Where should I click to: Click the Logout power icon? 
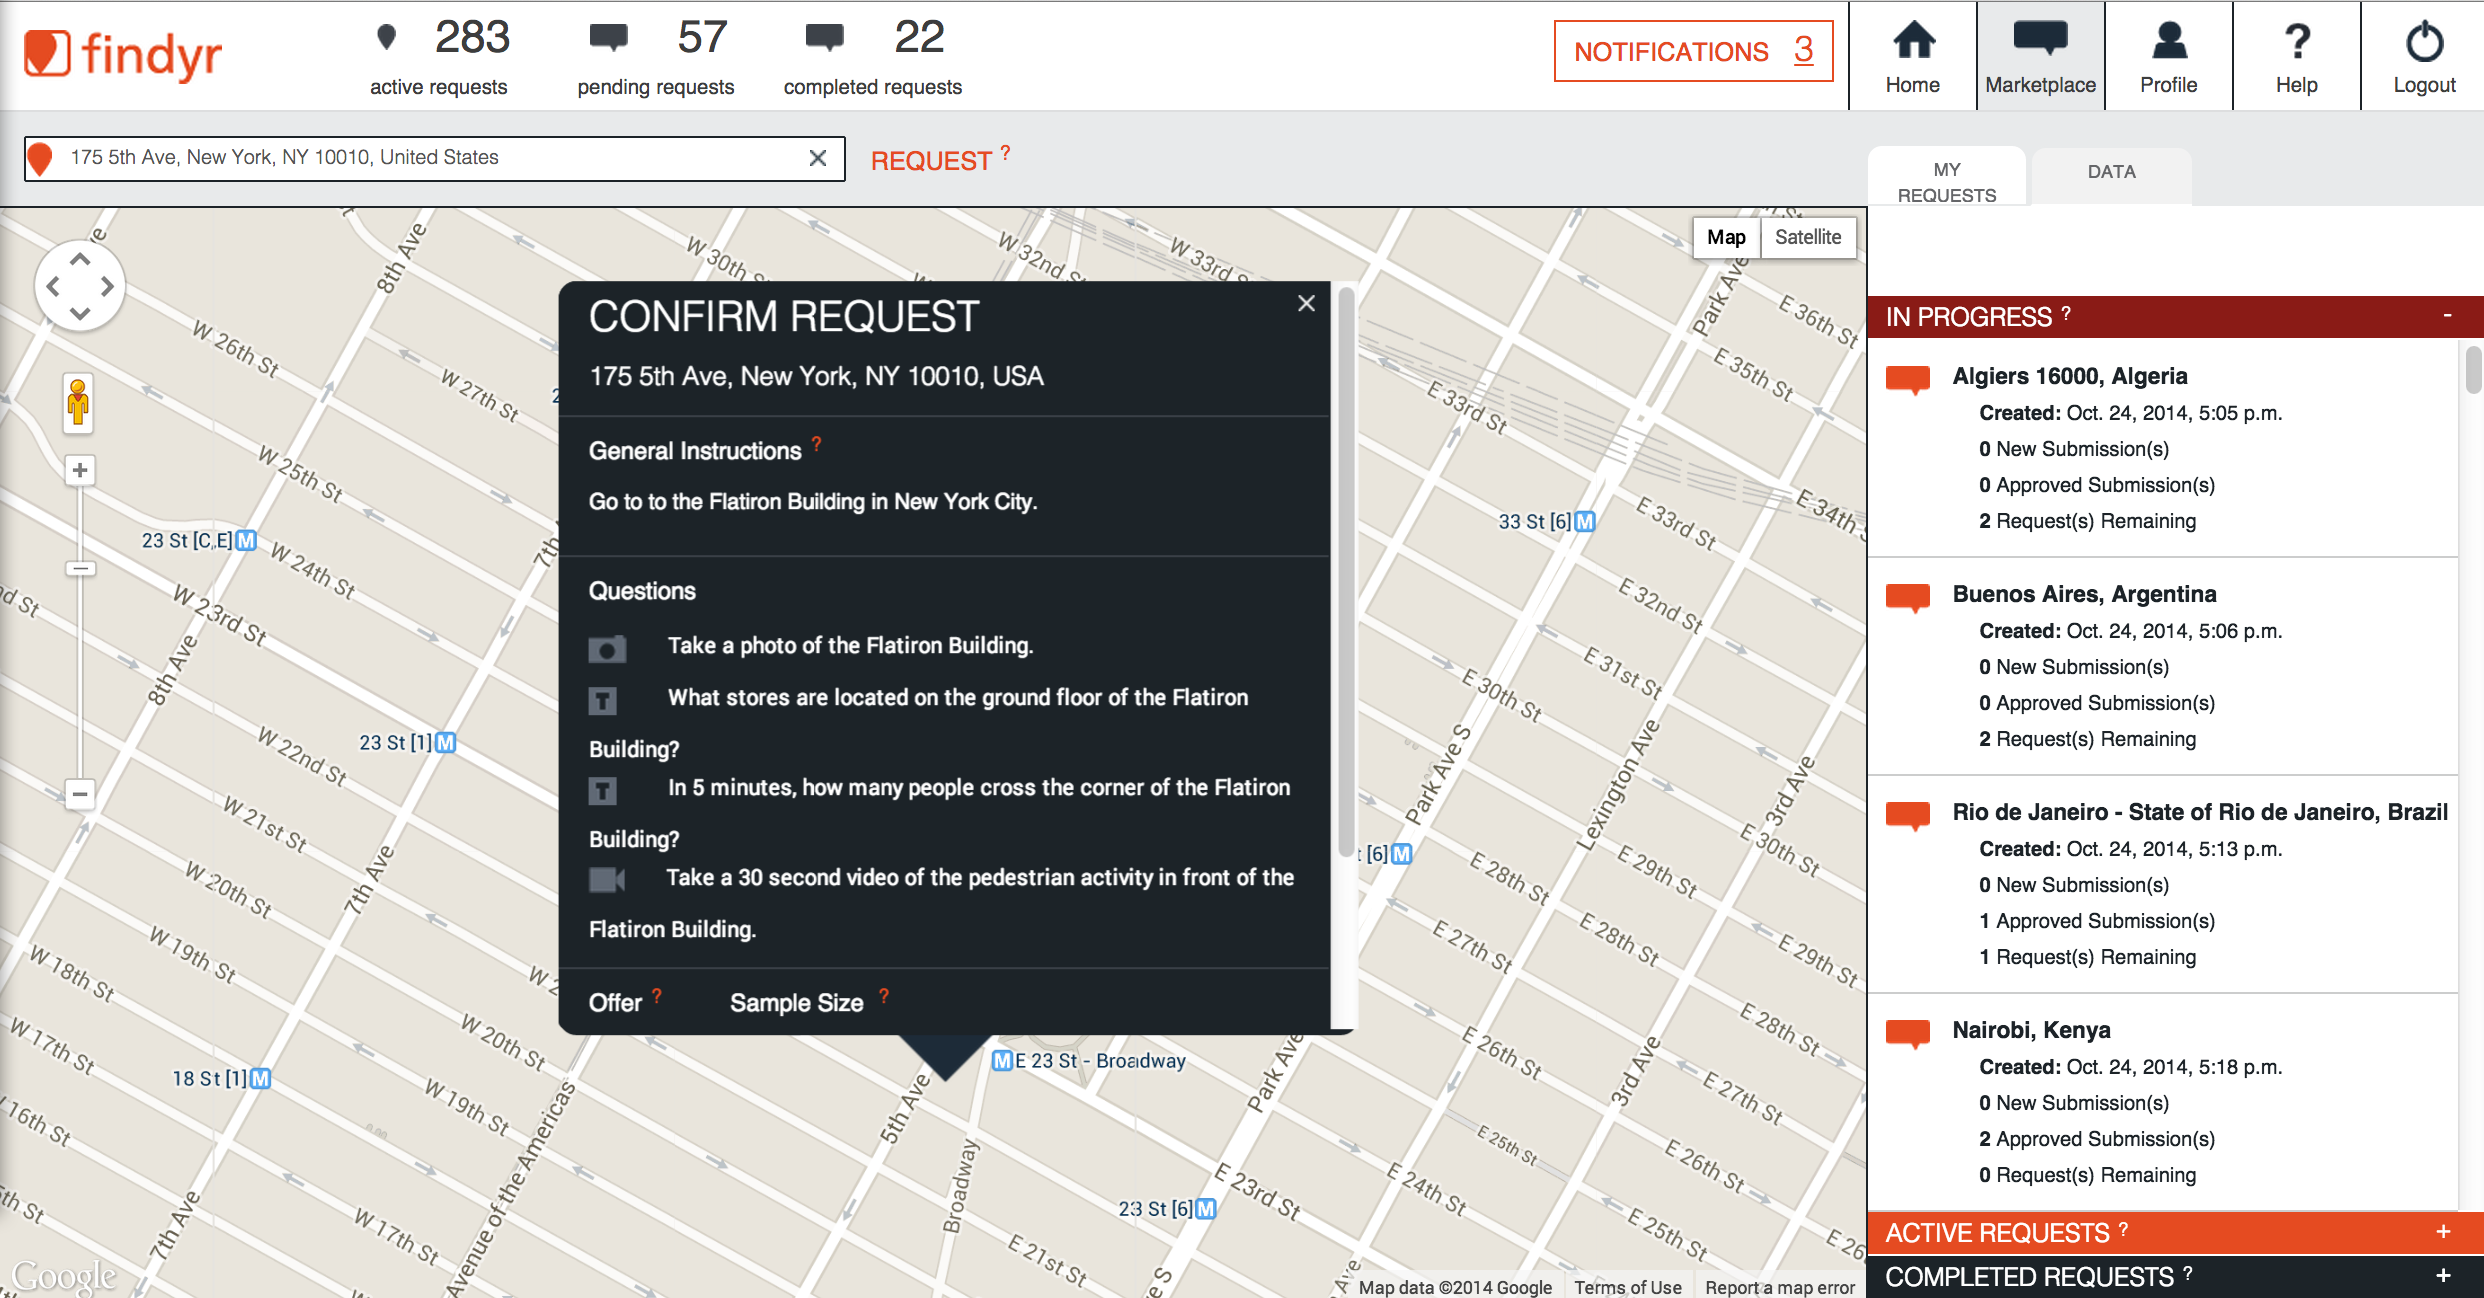(x=2424, y=42)
